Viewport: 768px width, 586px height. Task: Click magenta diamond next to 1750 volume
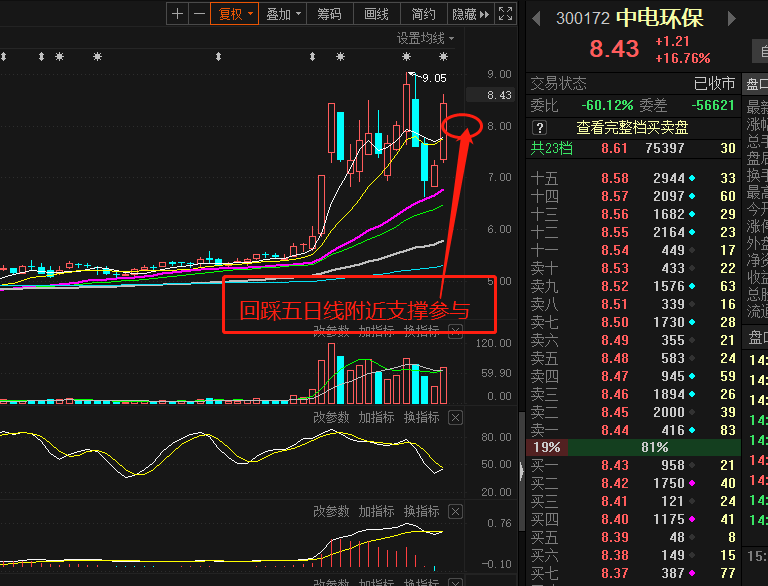tap(692, 484)
